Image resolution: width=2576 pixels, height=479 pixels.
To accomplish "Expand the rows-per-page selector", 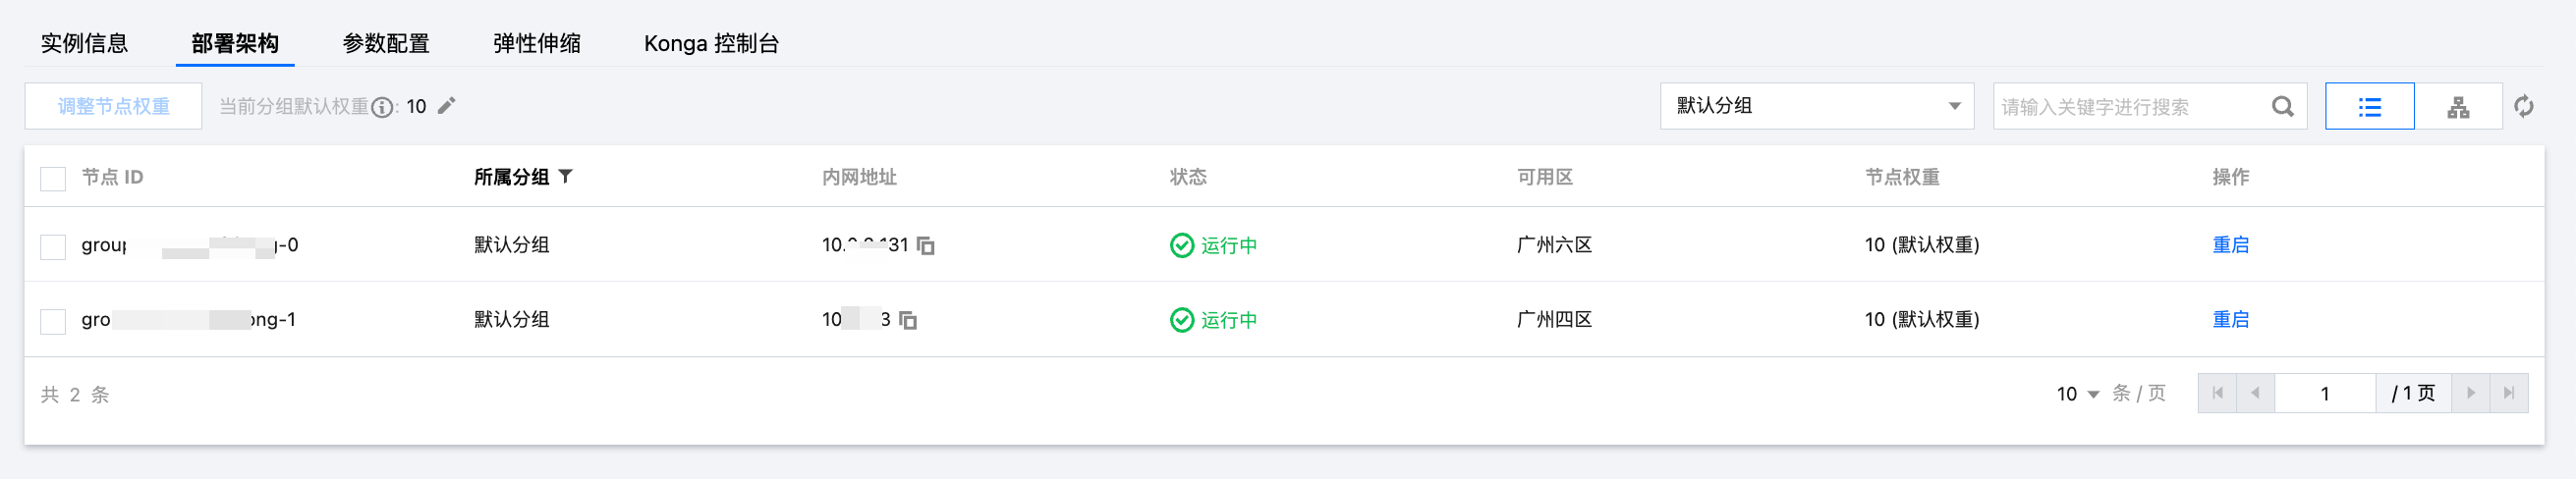I will coord(2078,394).
